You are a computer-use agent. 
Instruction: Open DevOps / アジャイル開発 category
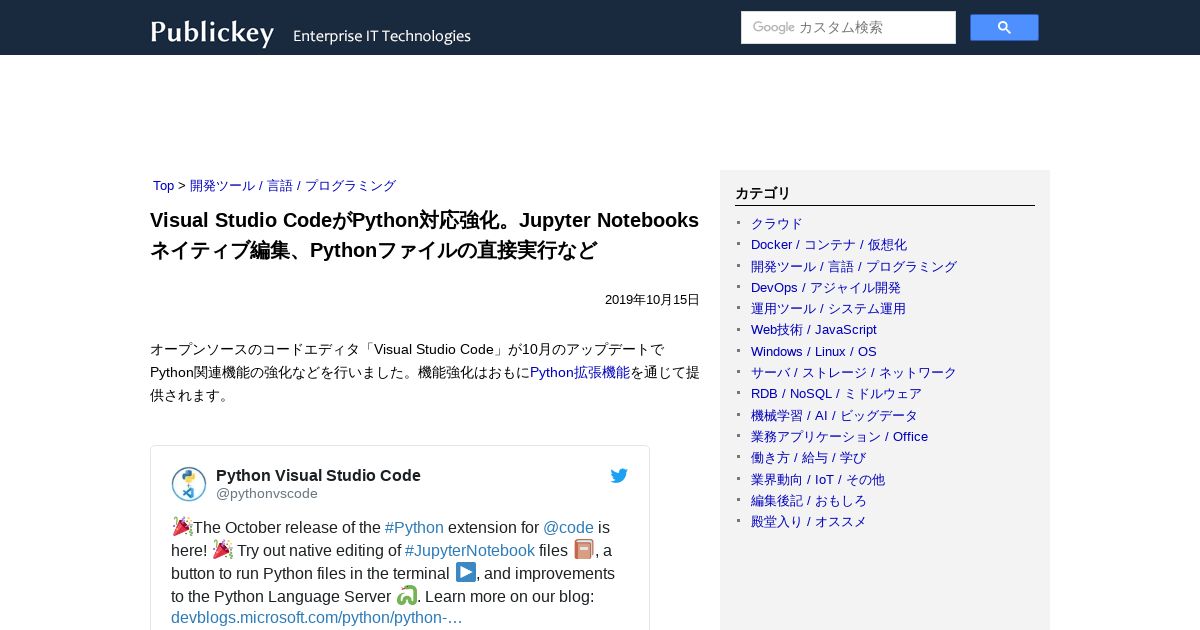point(826,288)
